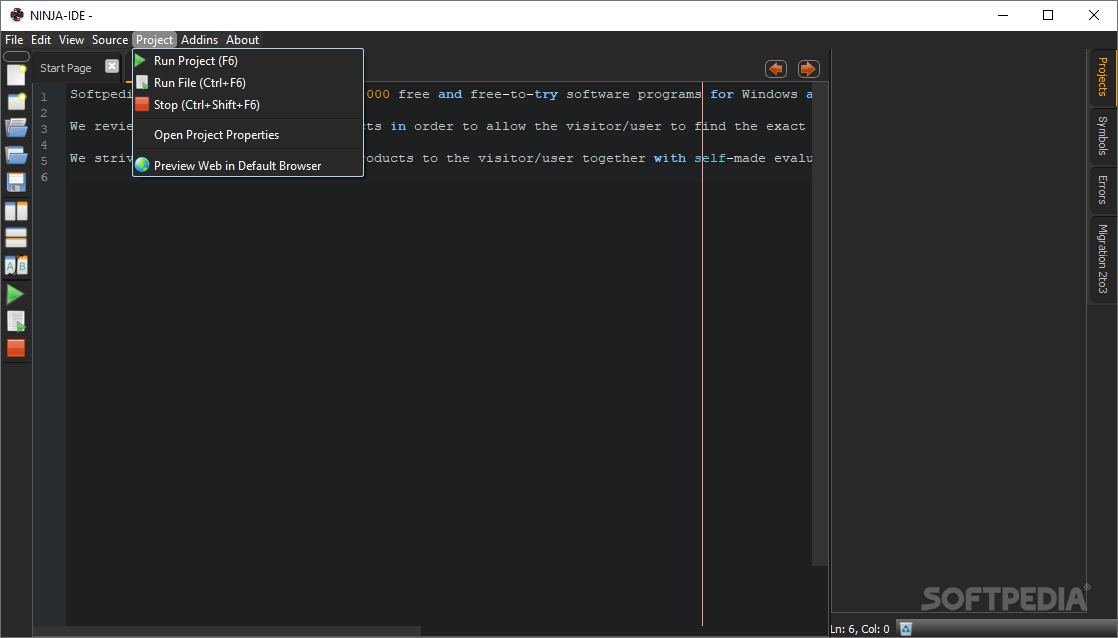The image size is (1118, 638).
Task: Close the Start Page tab
Action: coord(112,66)
